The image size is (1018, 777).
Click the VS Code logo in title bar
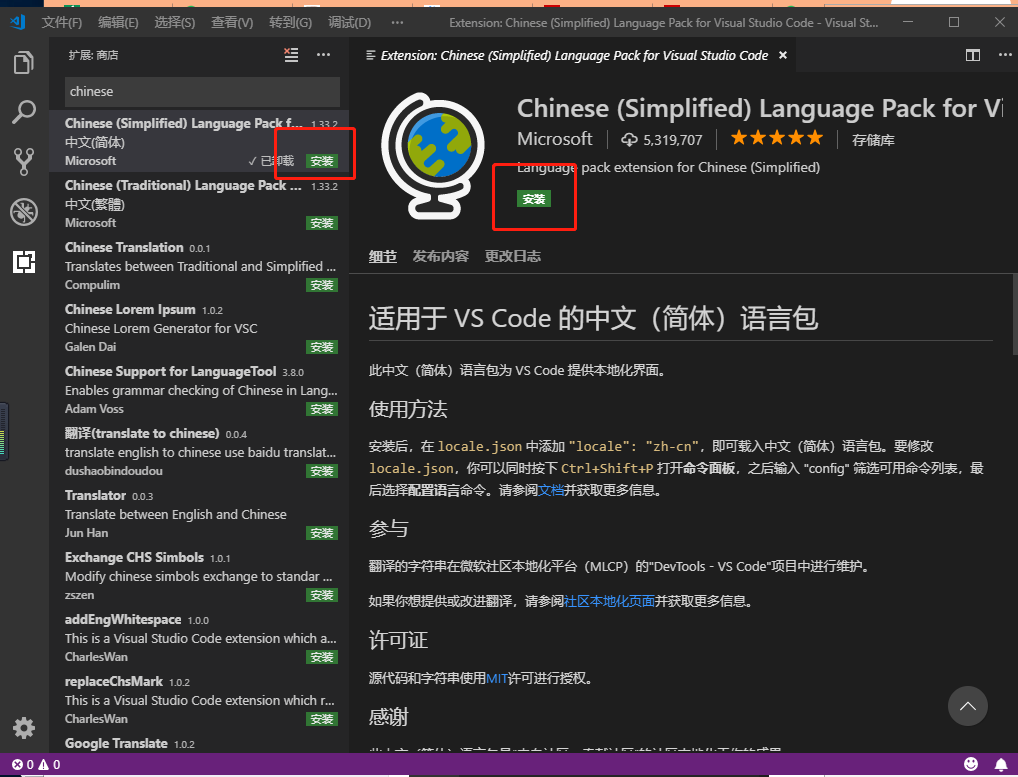[18, 22]
